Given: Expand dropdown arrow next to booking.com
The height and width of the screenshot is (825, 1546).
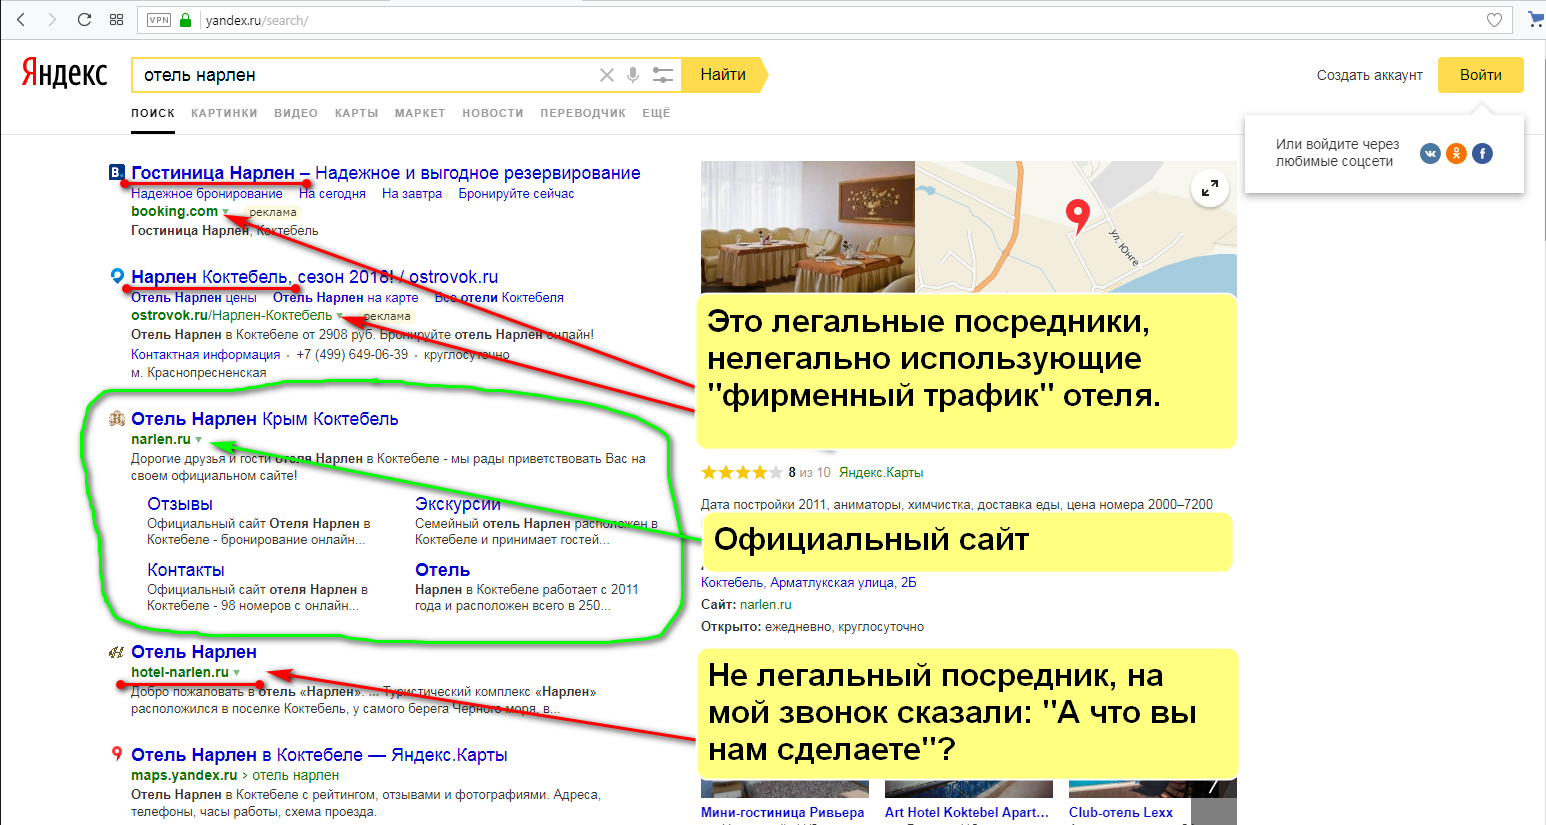Looking at the screenshot, I should coord(226,212).
